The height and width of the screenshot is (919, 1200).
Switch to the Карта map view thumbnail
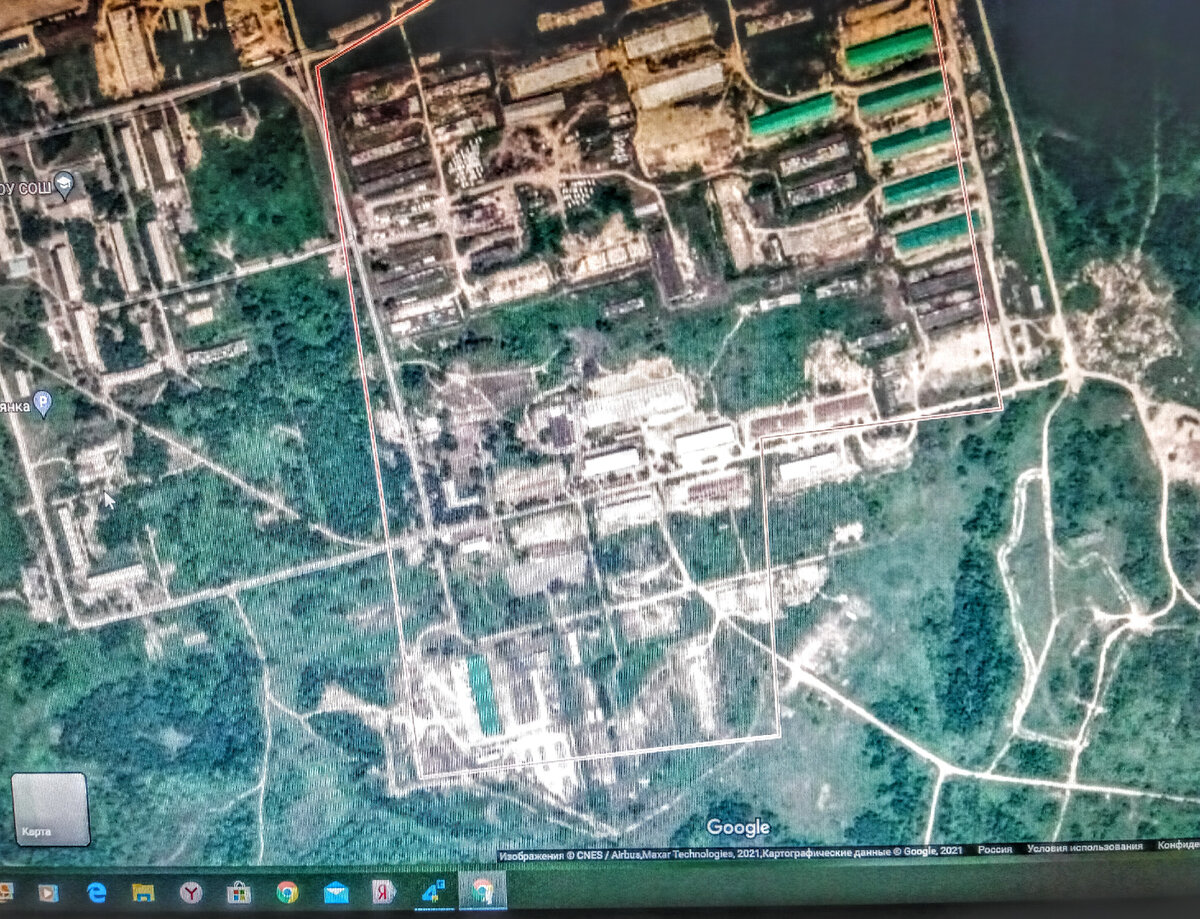pyautogui.click(x=51, y=809)
